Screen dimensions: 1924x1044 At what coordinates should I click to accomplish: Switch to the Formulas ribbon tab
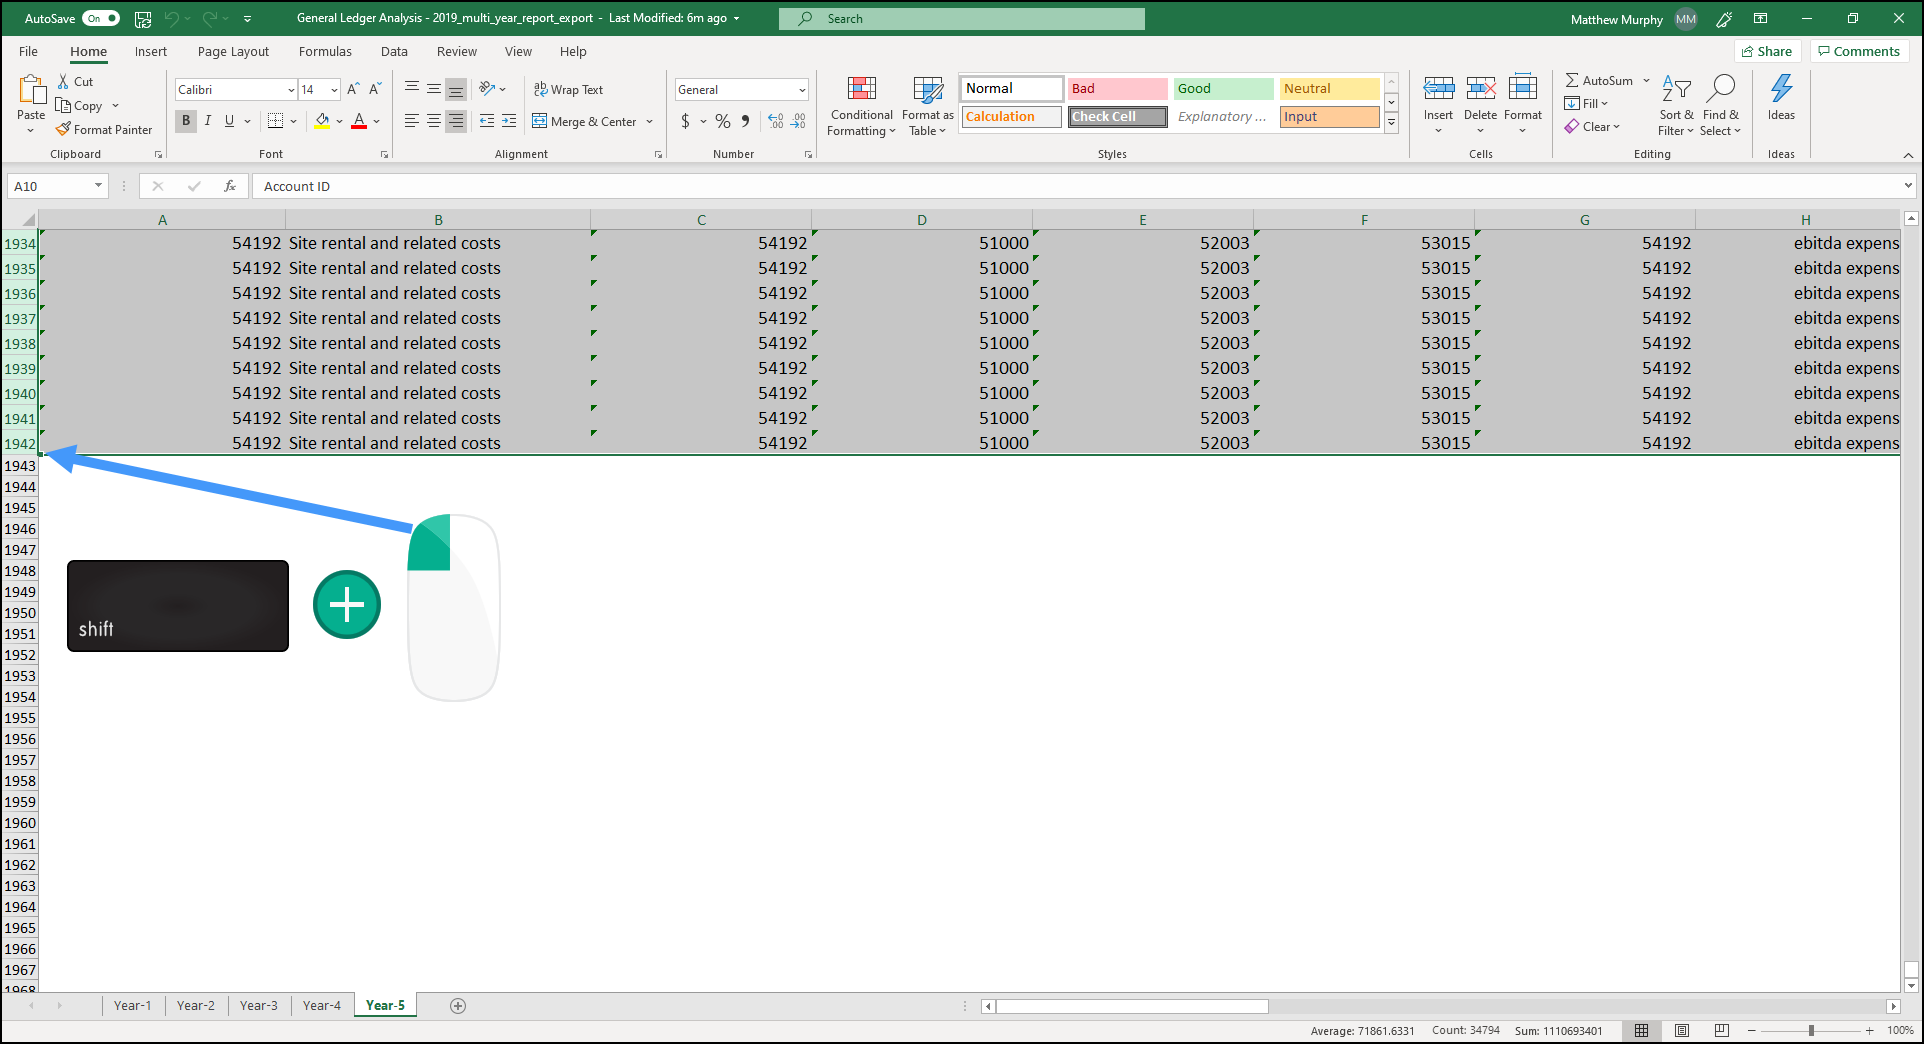point(325,51)
